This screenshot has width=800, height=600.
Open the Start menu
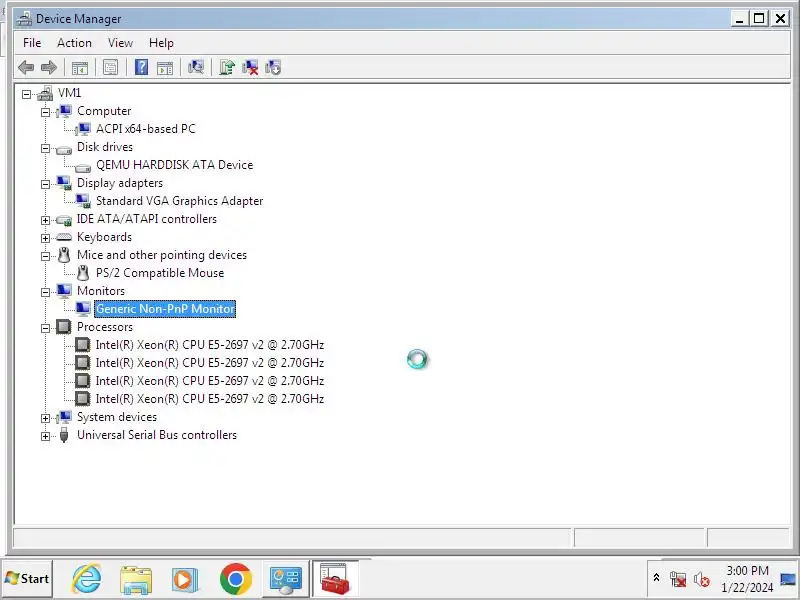pos(27,579)
